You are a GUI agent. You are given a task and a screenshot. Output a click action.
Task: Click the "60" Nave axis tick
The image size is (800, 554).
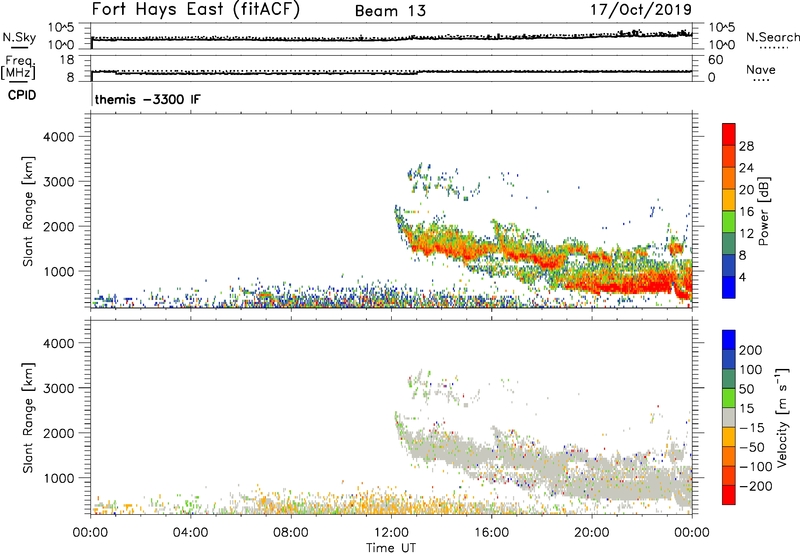click(x=716, y=60)
